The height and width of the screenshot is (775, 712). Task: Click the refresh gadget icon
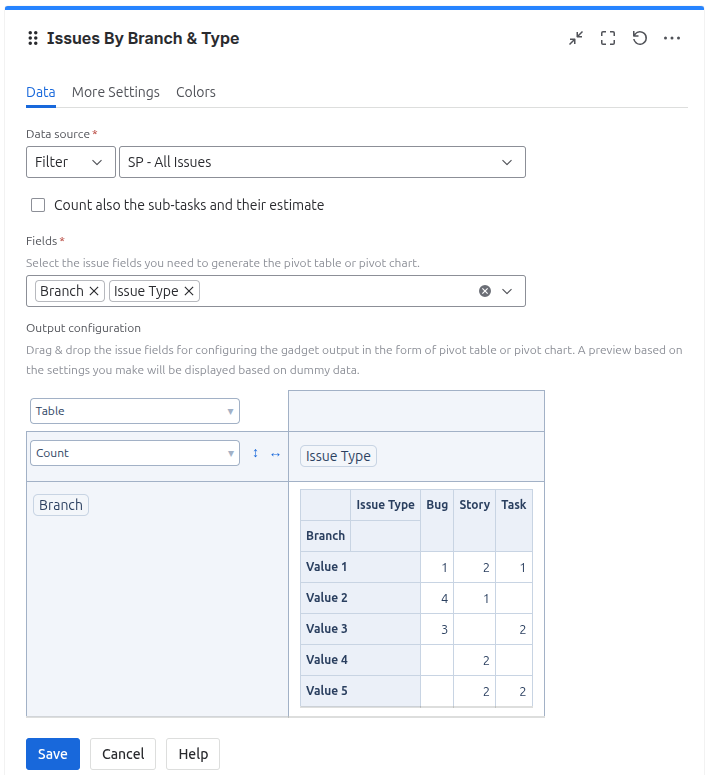(640, 38)
